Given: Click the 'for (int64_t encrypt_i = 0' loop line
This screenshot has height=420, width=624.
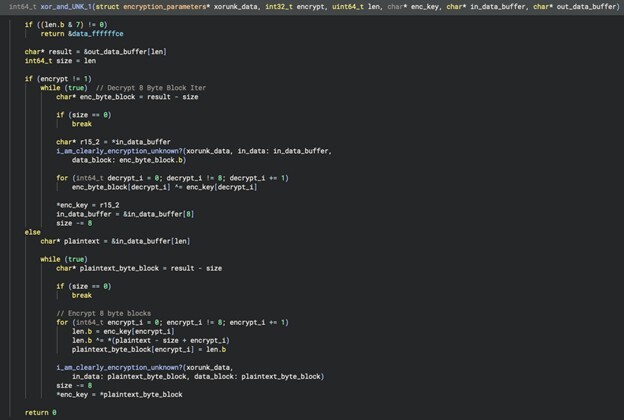Looking at the screenshot, I should point(172,322).
